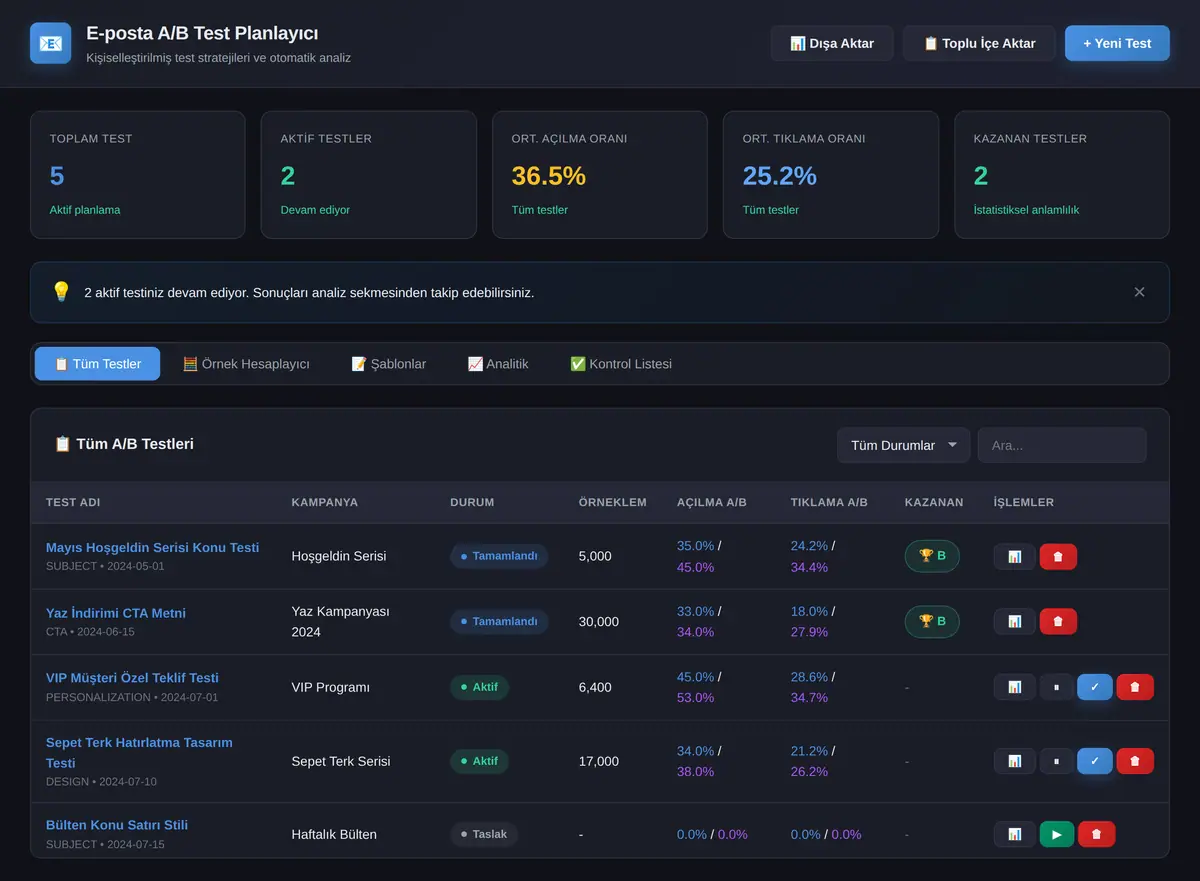Start the Bülten Konu Satırı Stili test
This screenshot has width=1200, height=881.
pos(1057,834)
